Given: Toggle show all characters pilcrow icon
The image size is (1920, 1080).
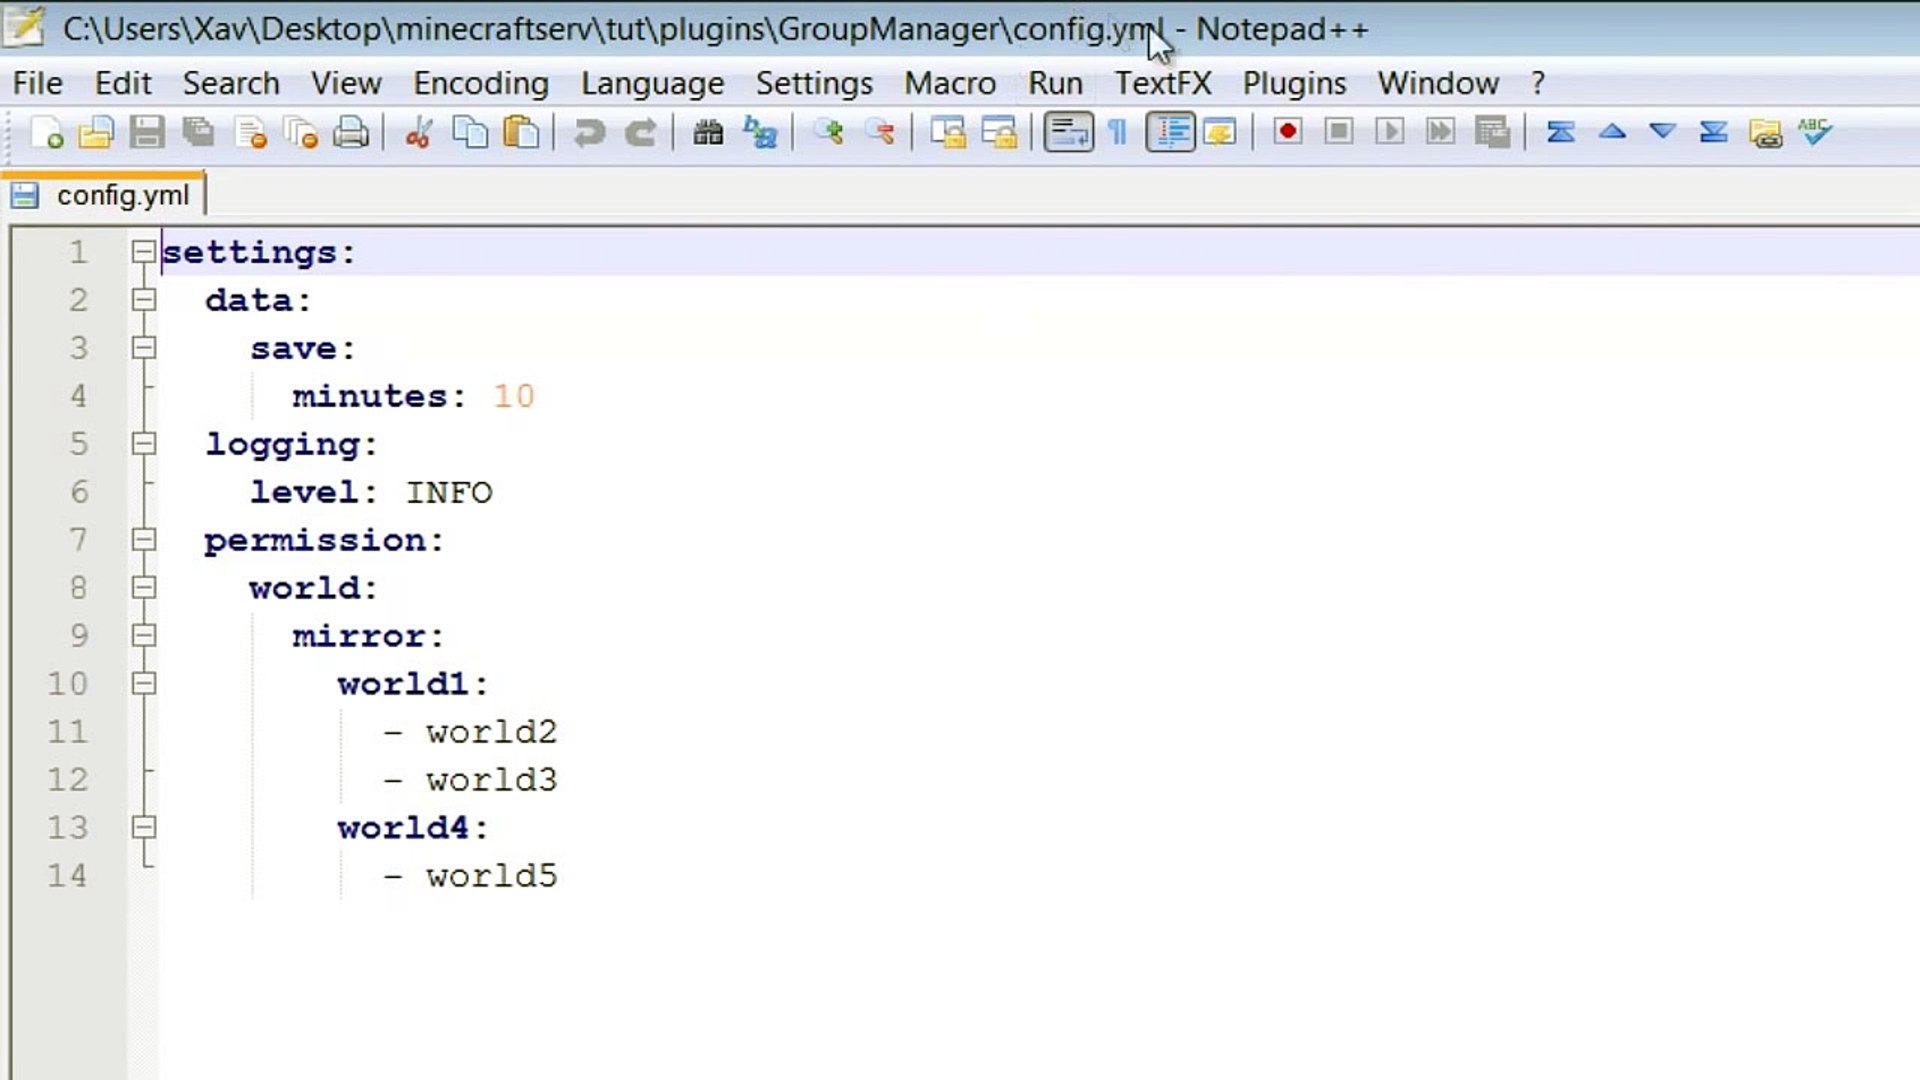Looking at the screenshot, I should 1118,132.
